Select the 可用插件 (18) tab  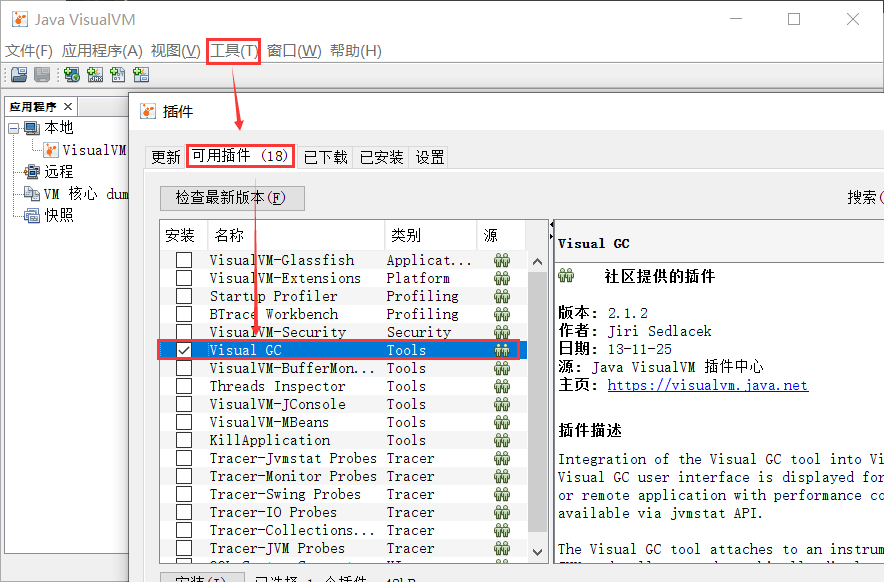(x=240, y=156)
